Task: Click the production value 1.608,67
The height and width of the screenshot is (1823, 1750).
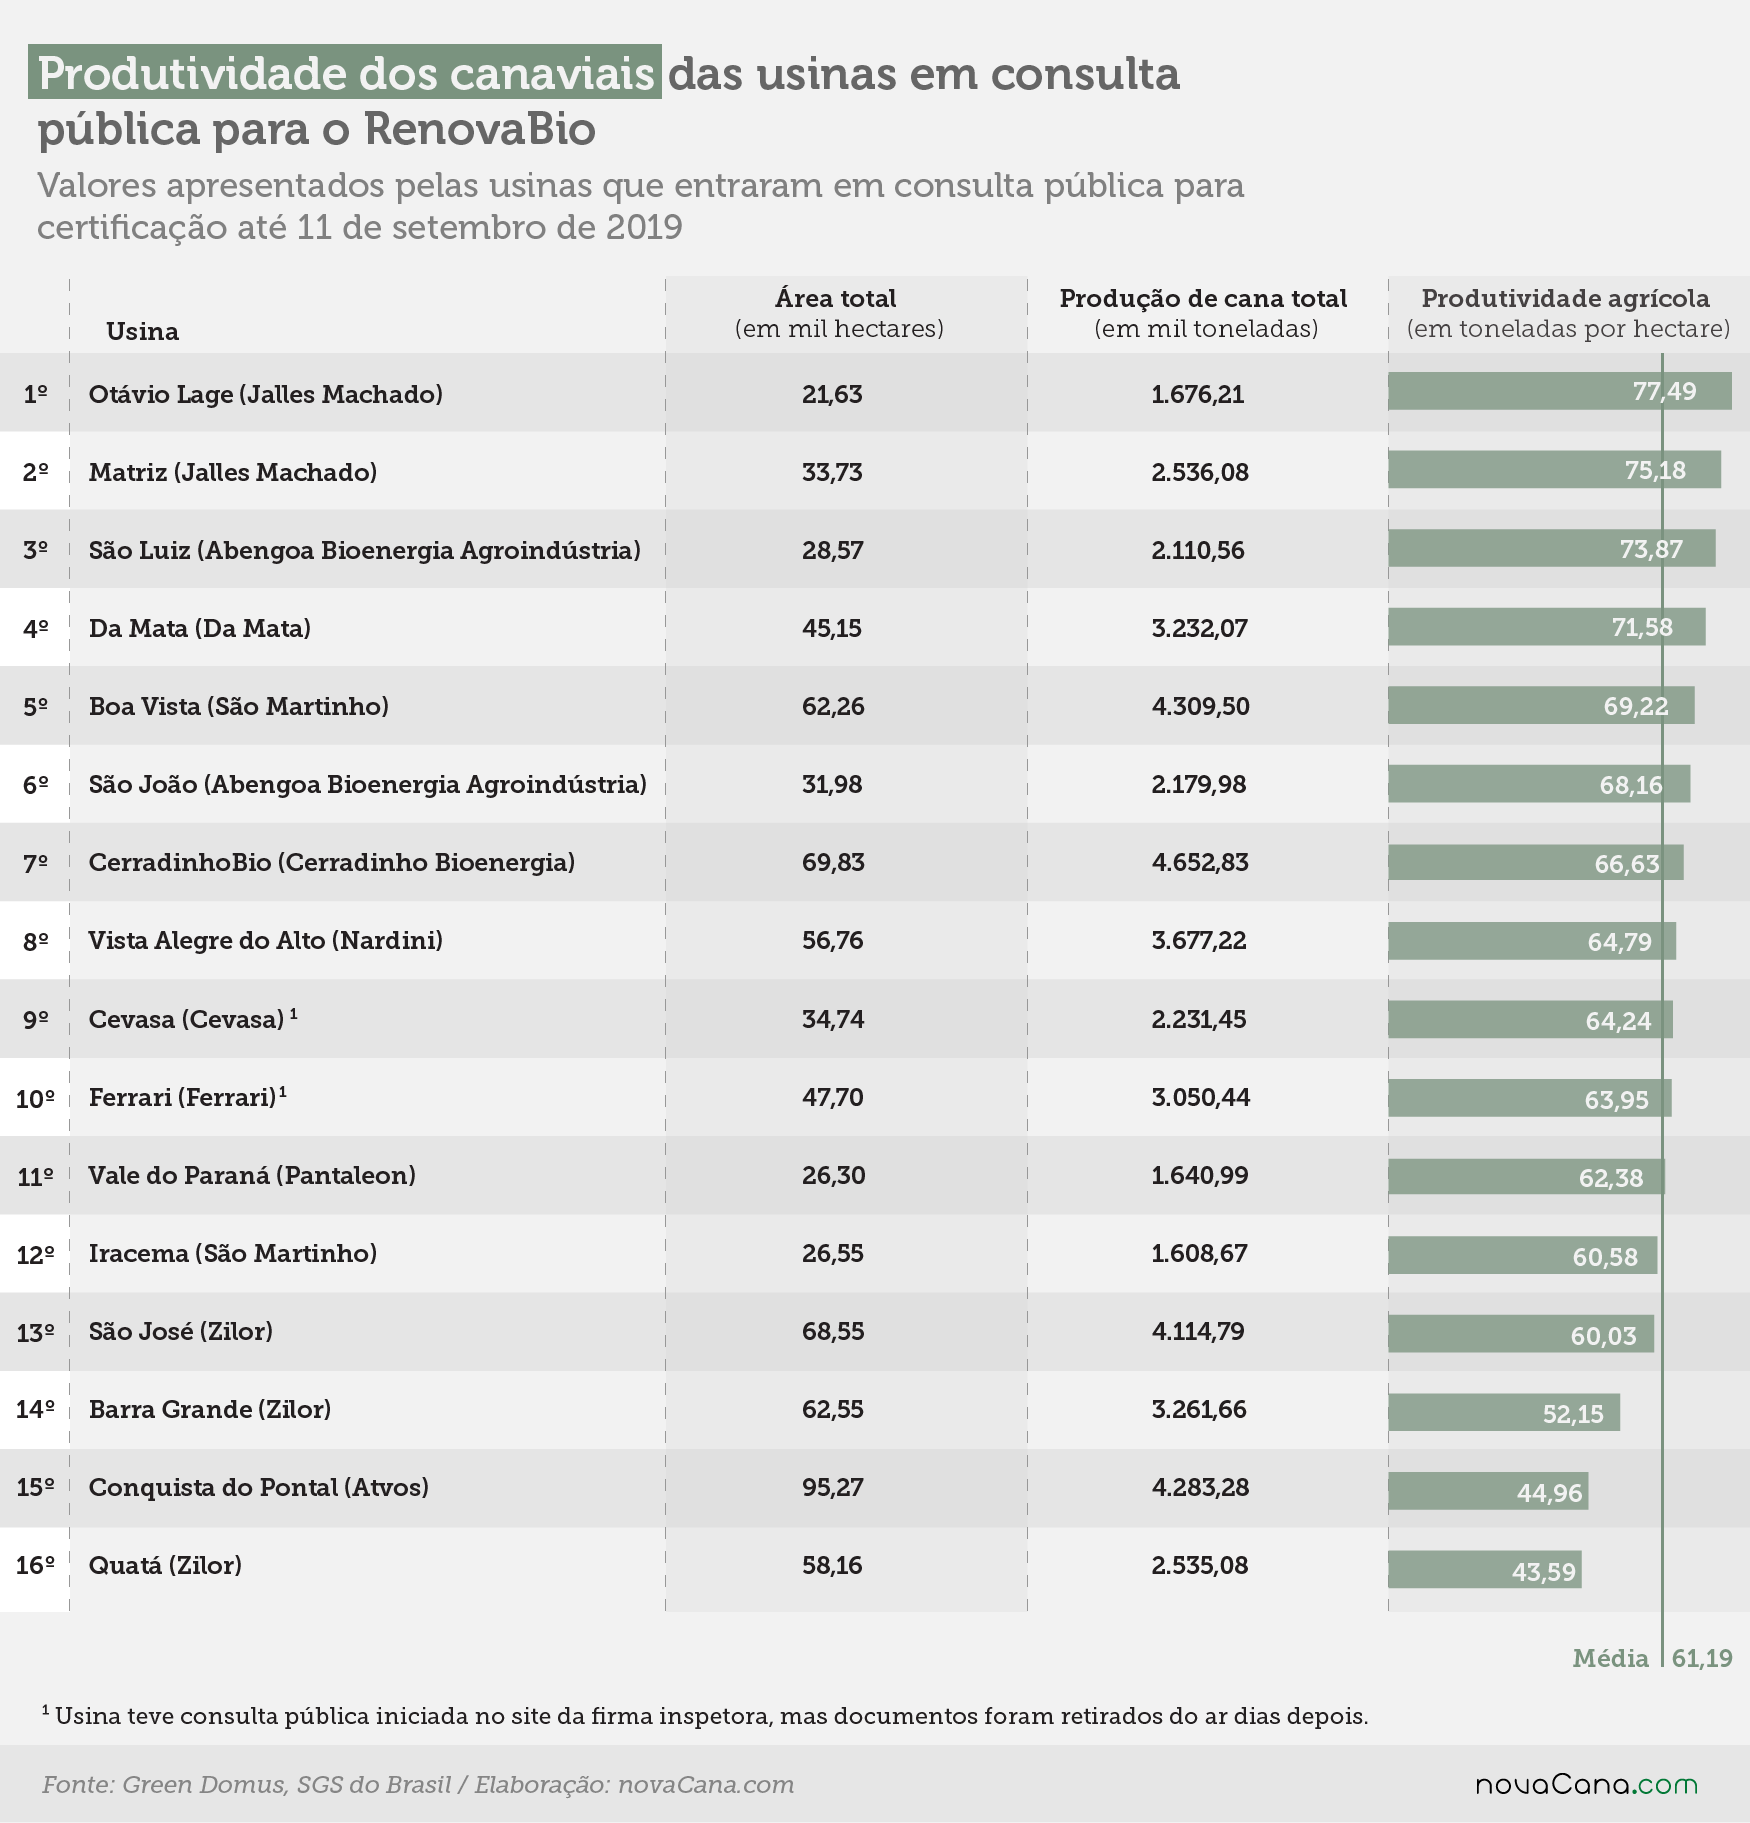Action: click(1199, 1253)
